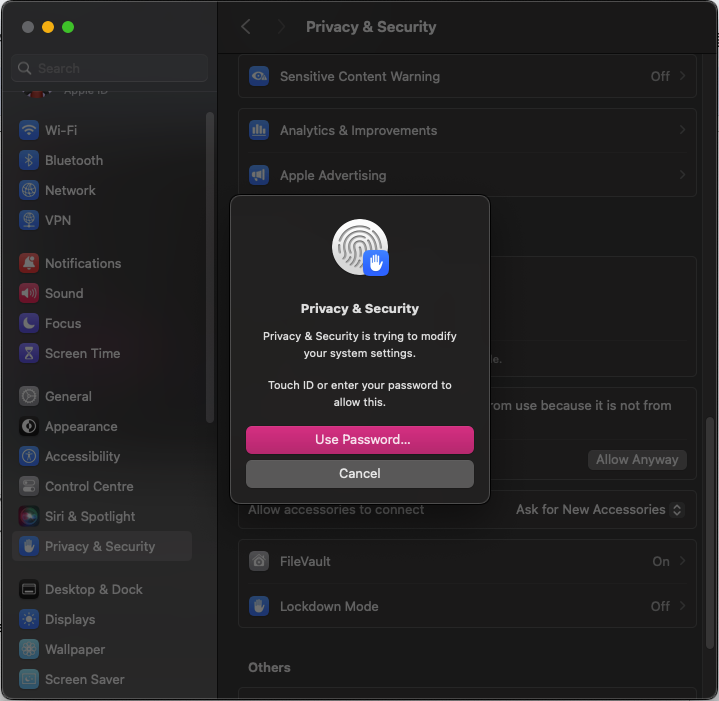Image resolution: width=719 pixels, height=701 pixels.
Task: Click the Focus moon icon
Action: [29, 323]
